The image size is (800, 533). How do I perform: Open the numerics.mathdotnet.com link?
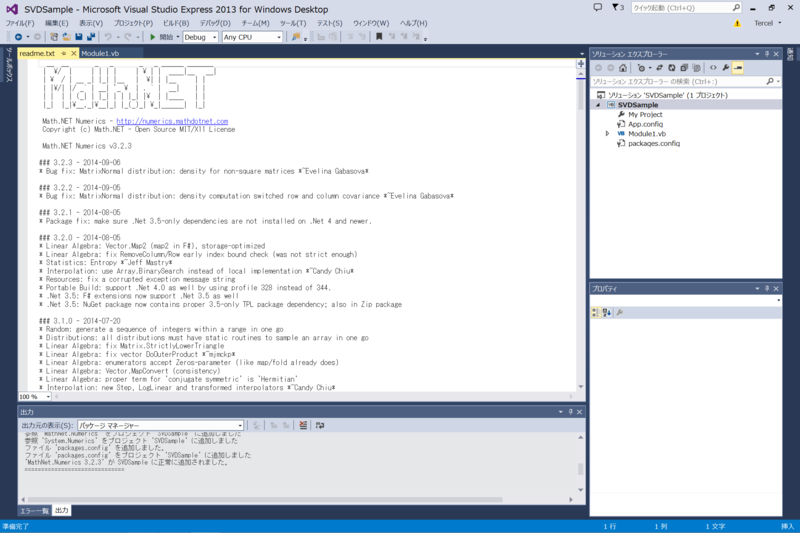(x=172, y=121)
